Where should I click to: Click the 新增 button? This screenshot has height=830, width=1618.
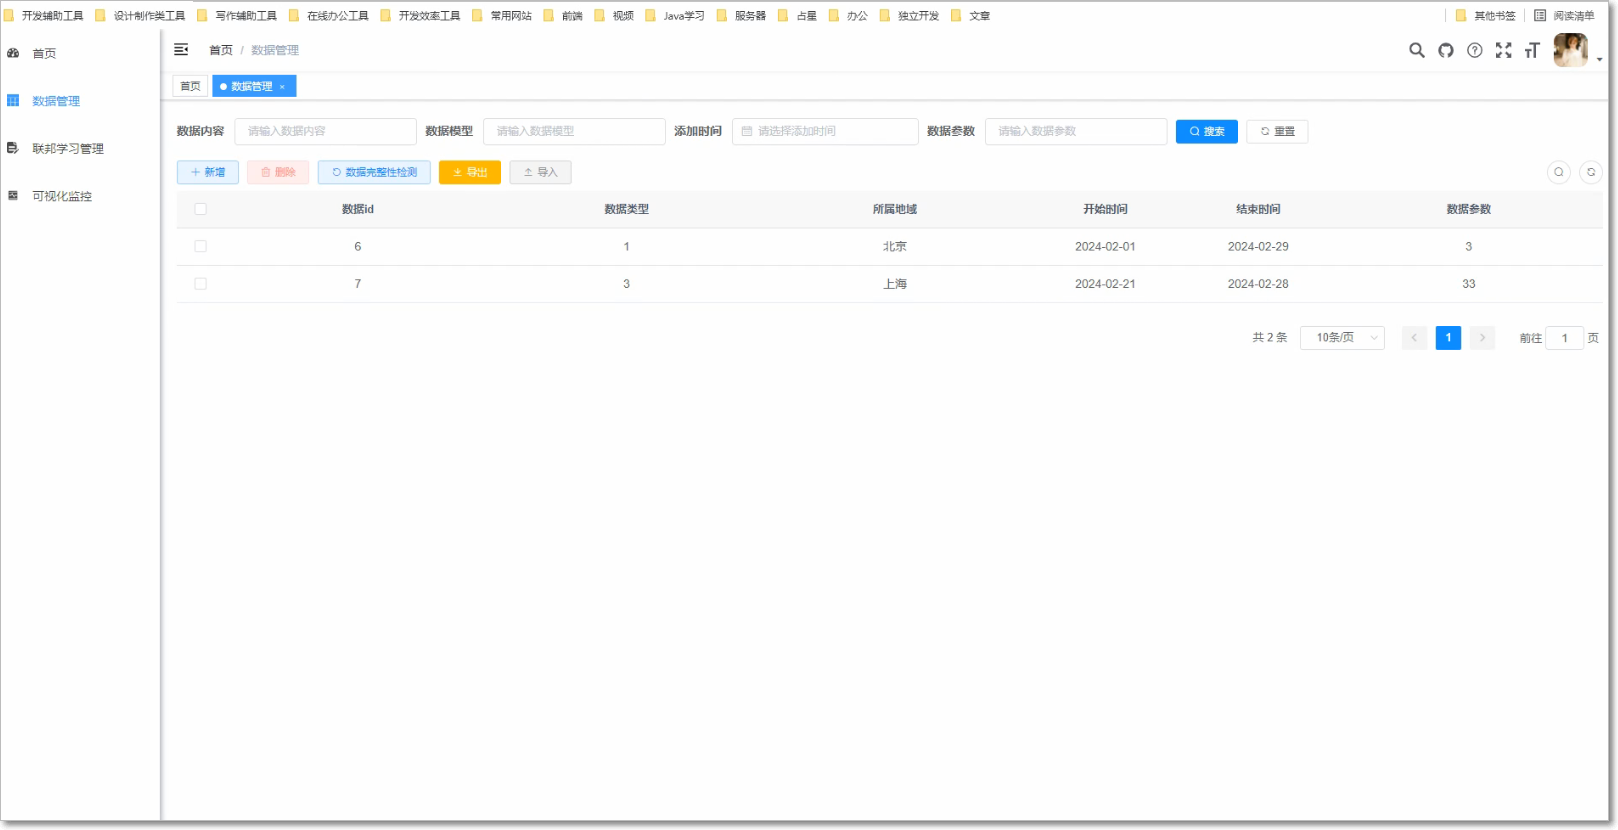208,172
